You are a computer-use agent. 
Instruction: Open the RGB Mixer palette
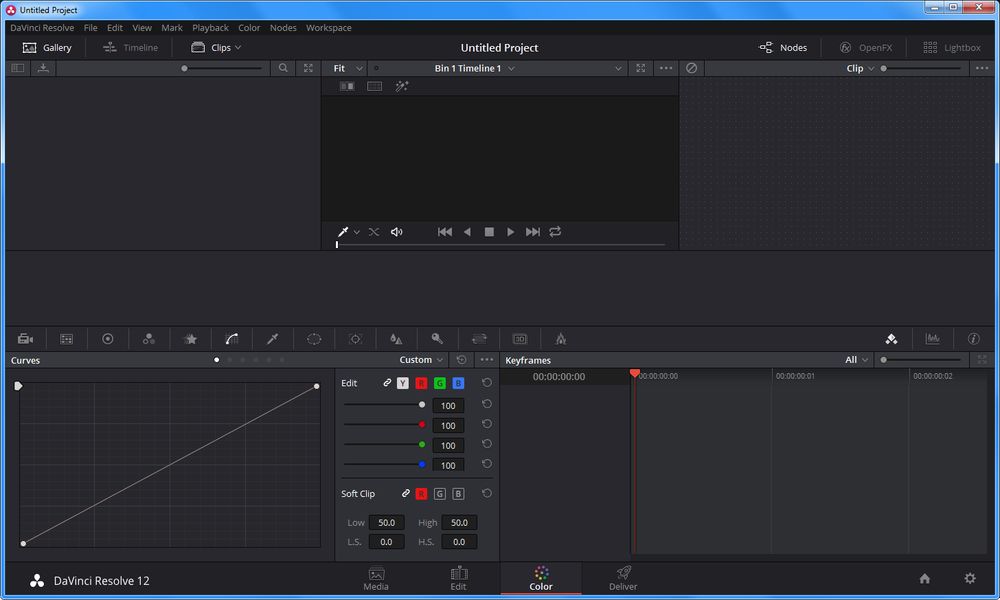point(148,338)
